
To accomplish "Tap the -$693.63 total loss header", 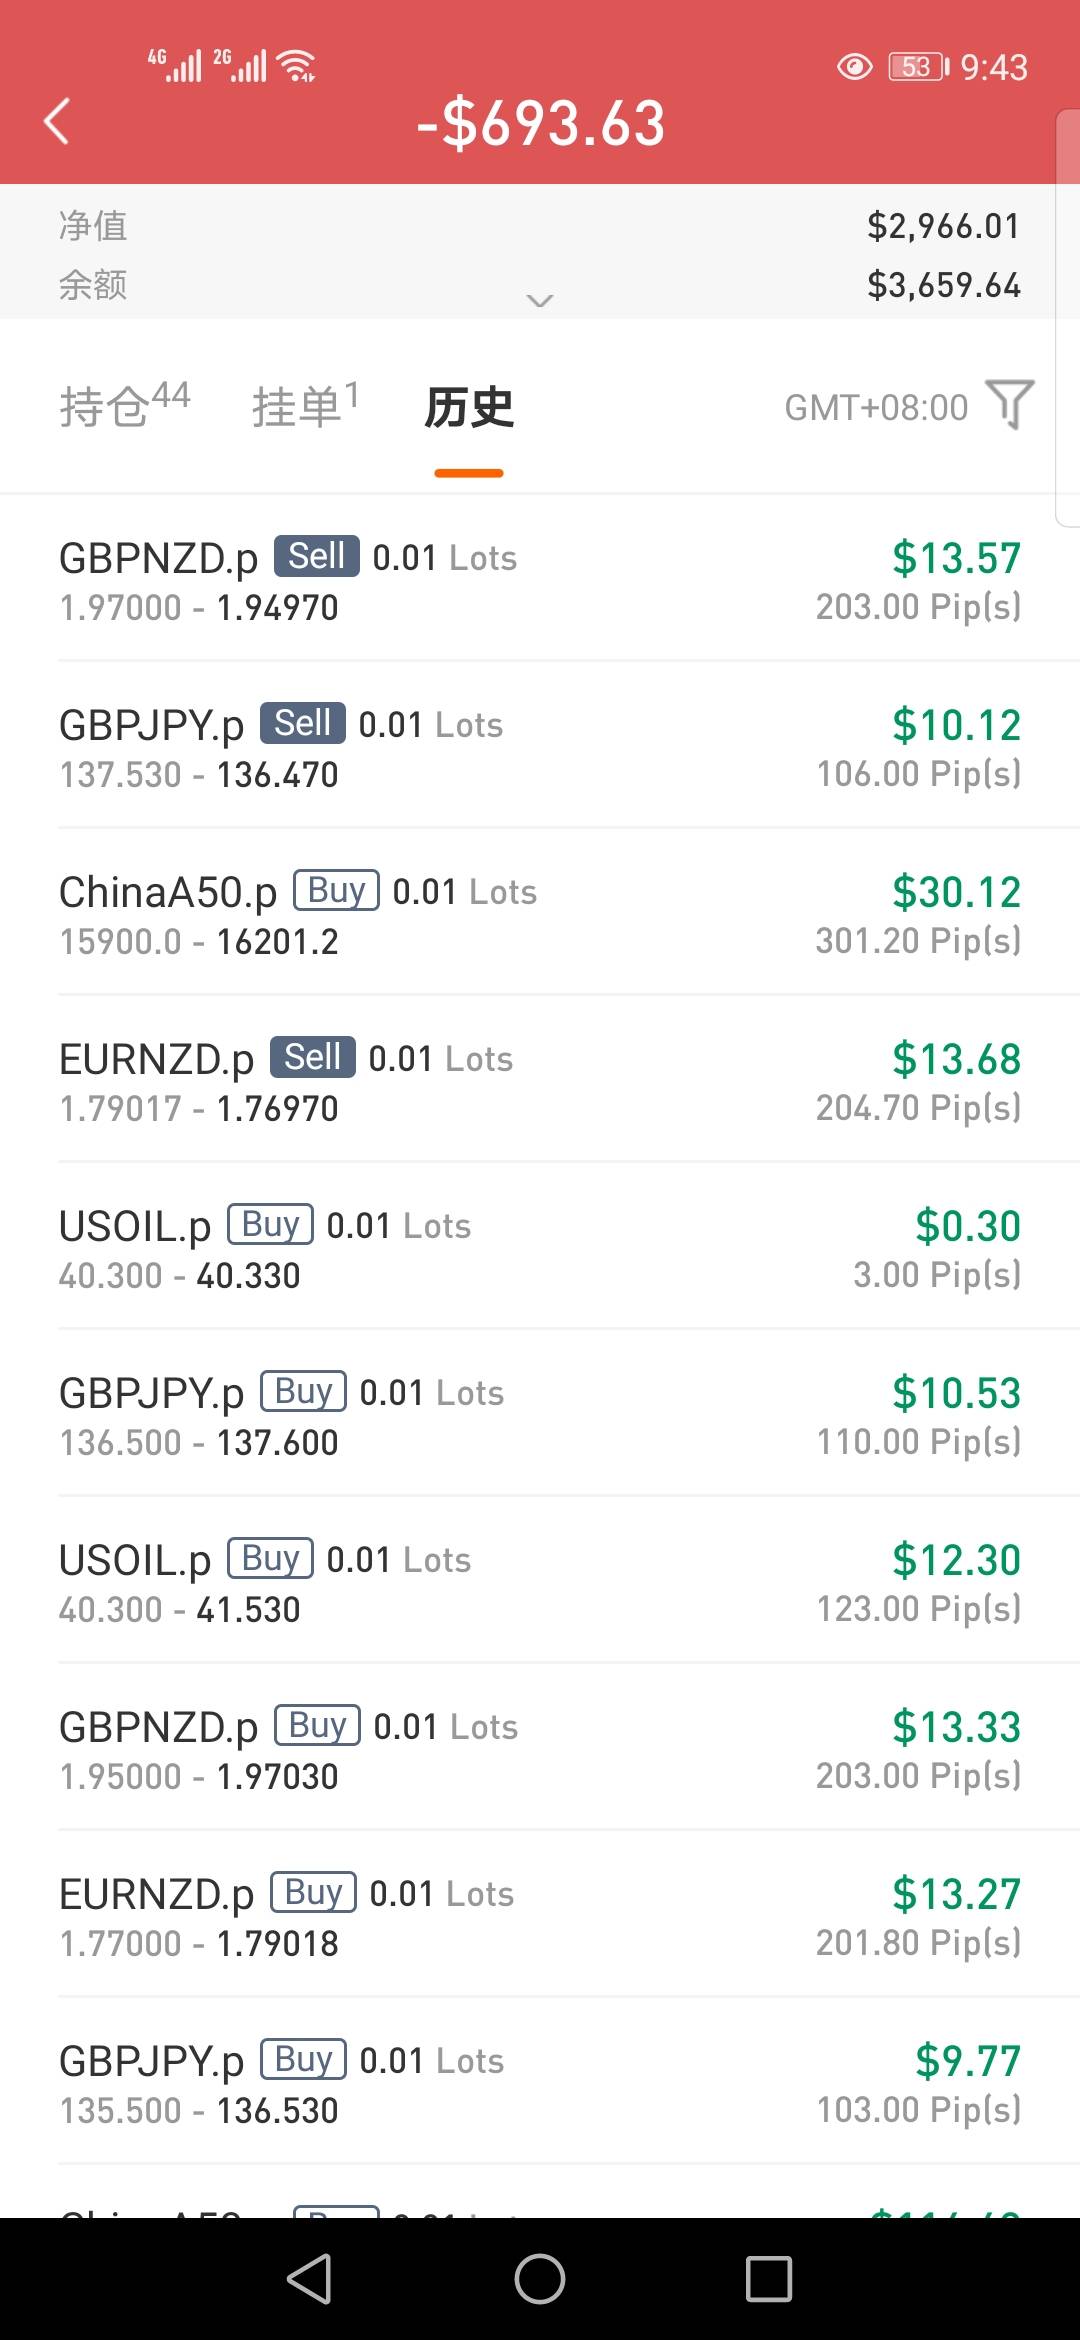I will click(x=541, y=124).
